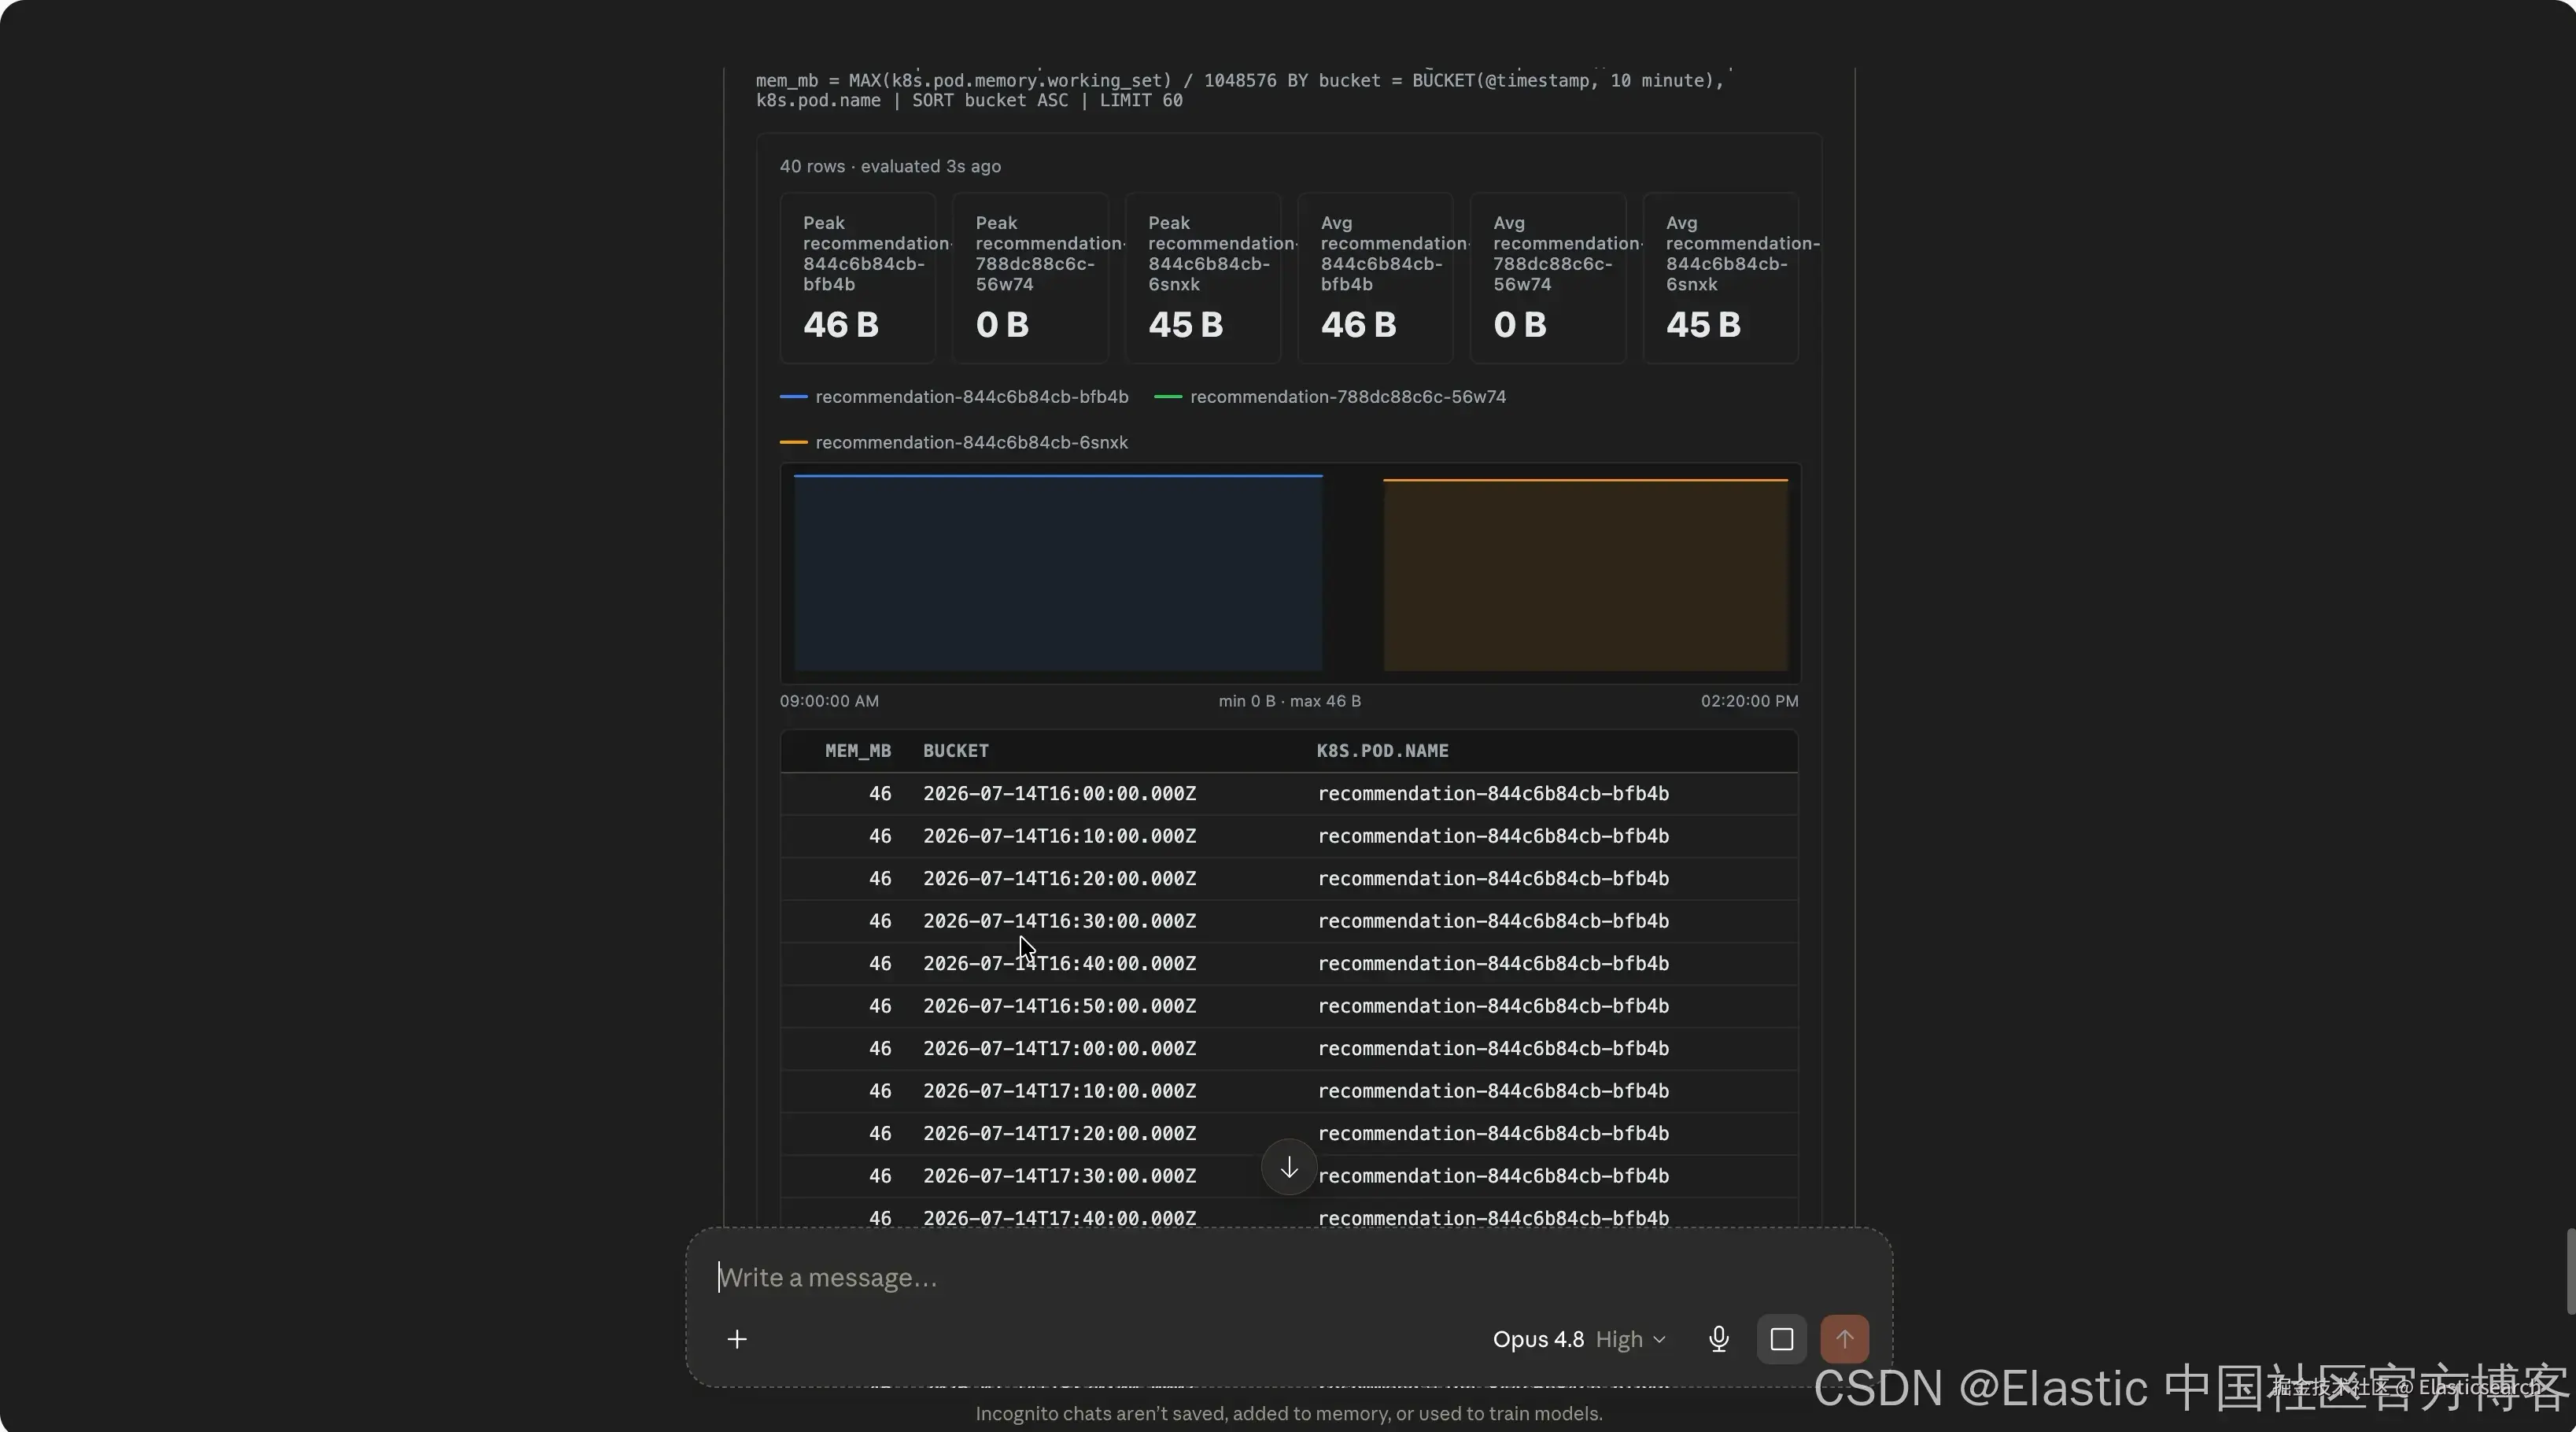This screenshot has height=1432, width=2576.
Task: Click the MEM_MB value 46 in the 17:10:00 row
Action: pyautogui.click(x=880, y=1091)
